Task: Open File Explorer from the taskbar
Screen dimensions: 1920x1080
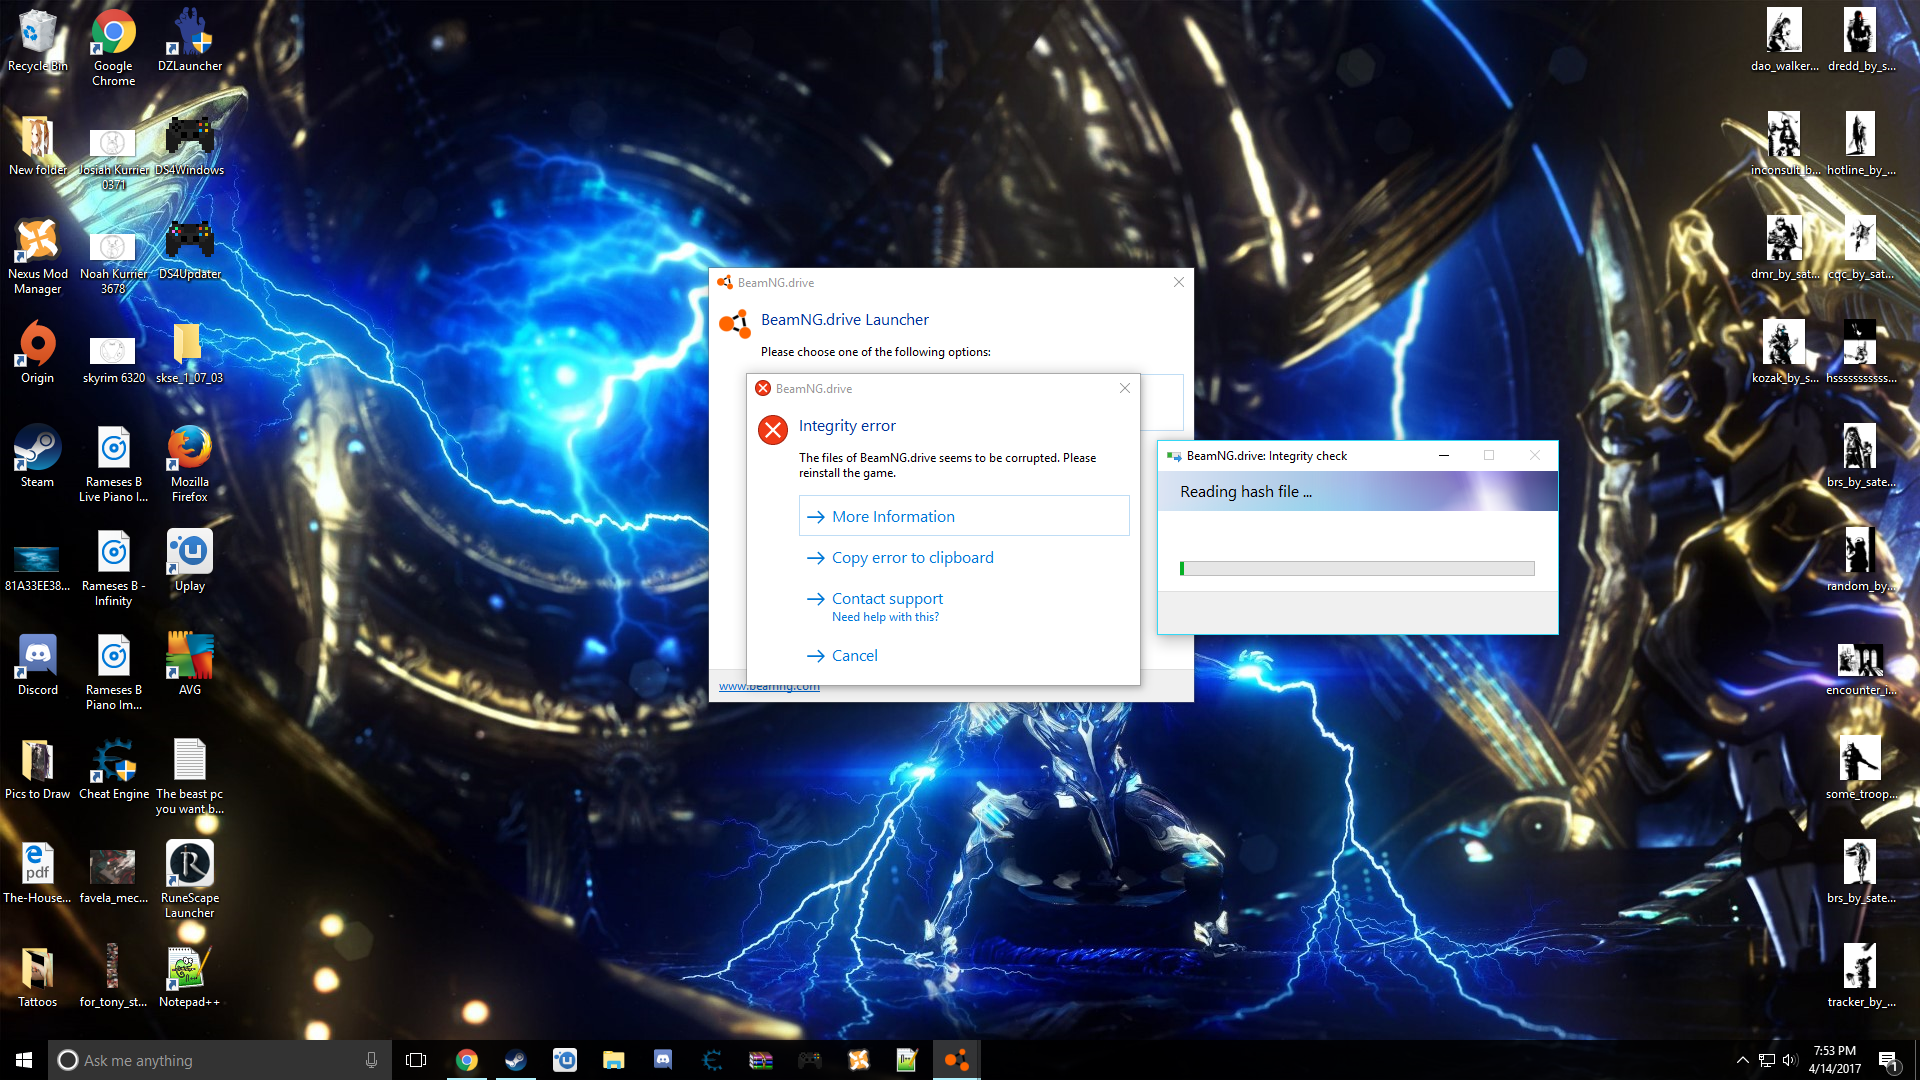Action: (x=613, y=1060)
